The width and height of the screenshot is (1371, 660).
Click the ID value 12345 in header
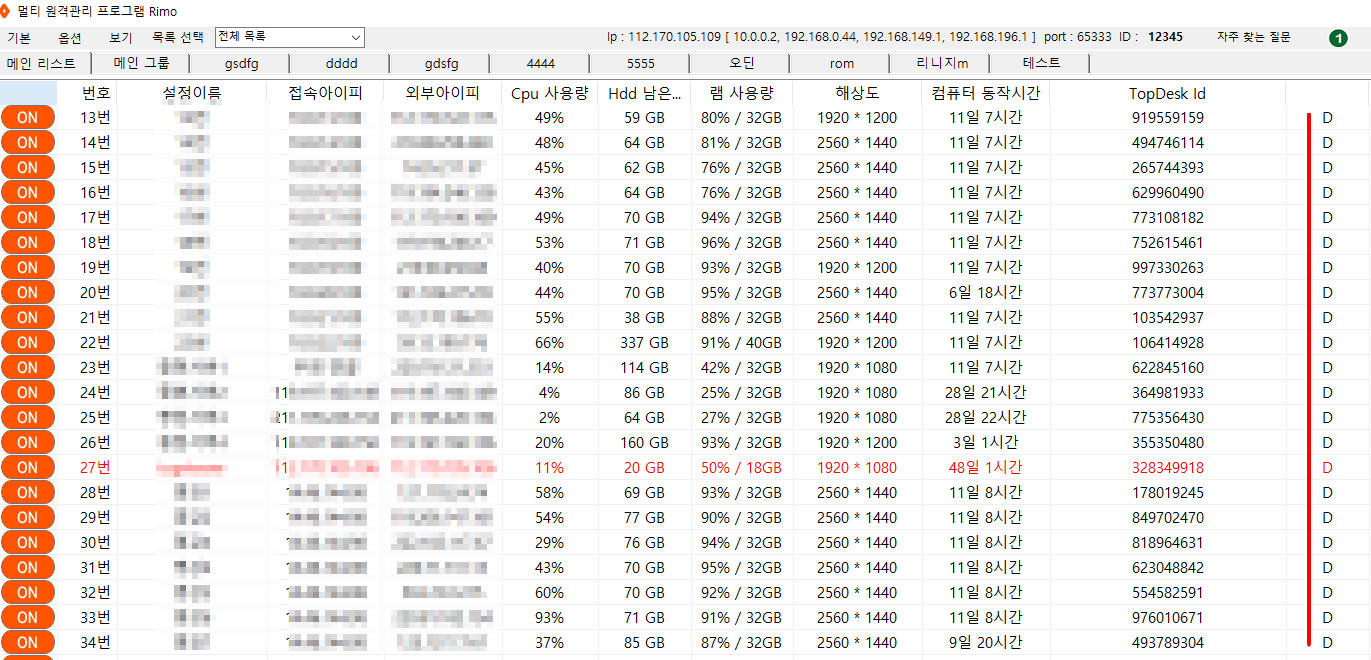click(1165, 37)
